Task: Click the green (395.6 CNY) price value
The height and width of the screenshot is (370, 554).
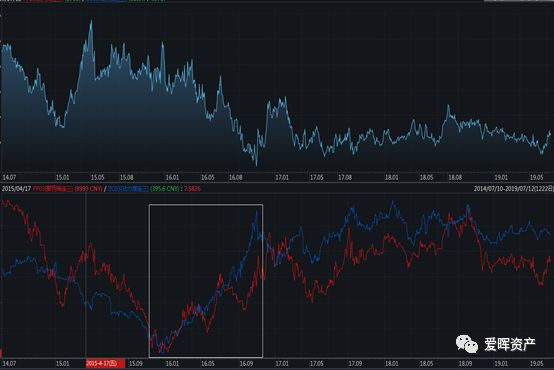Action: pyautogui.click(x=165, y=189)
